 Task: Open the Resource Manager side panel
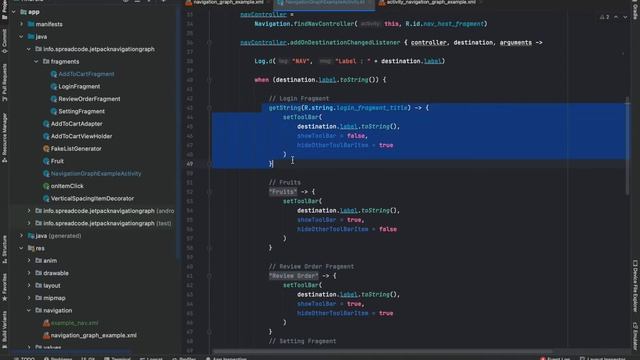click(x=4, y=138)
